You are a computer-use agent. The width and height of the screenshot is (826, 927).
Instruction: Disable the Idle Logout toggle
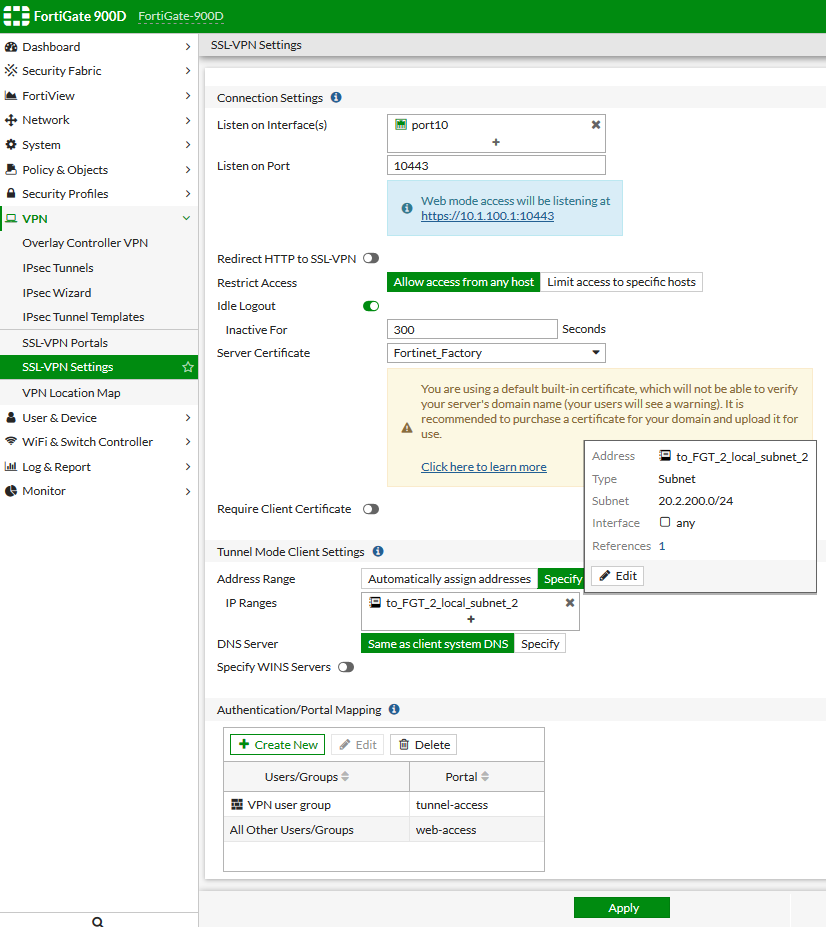[x=370, y=306]
